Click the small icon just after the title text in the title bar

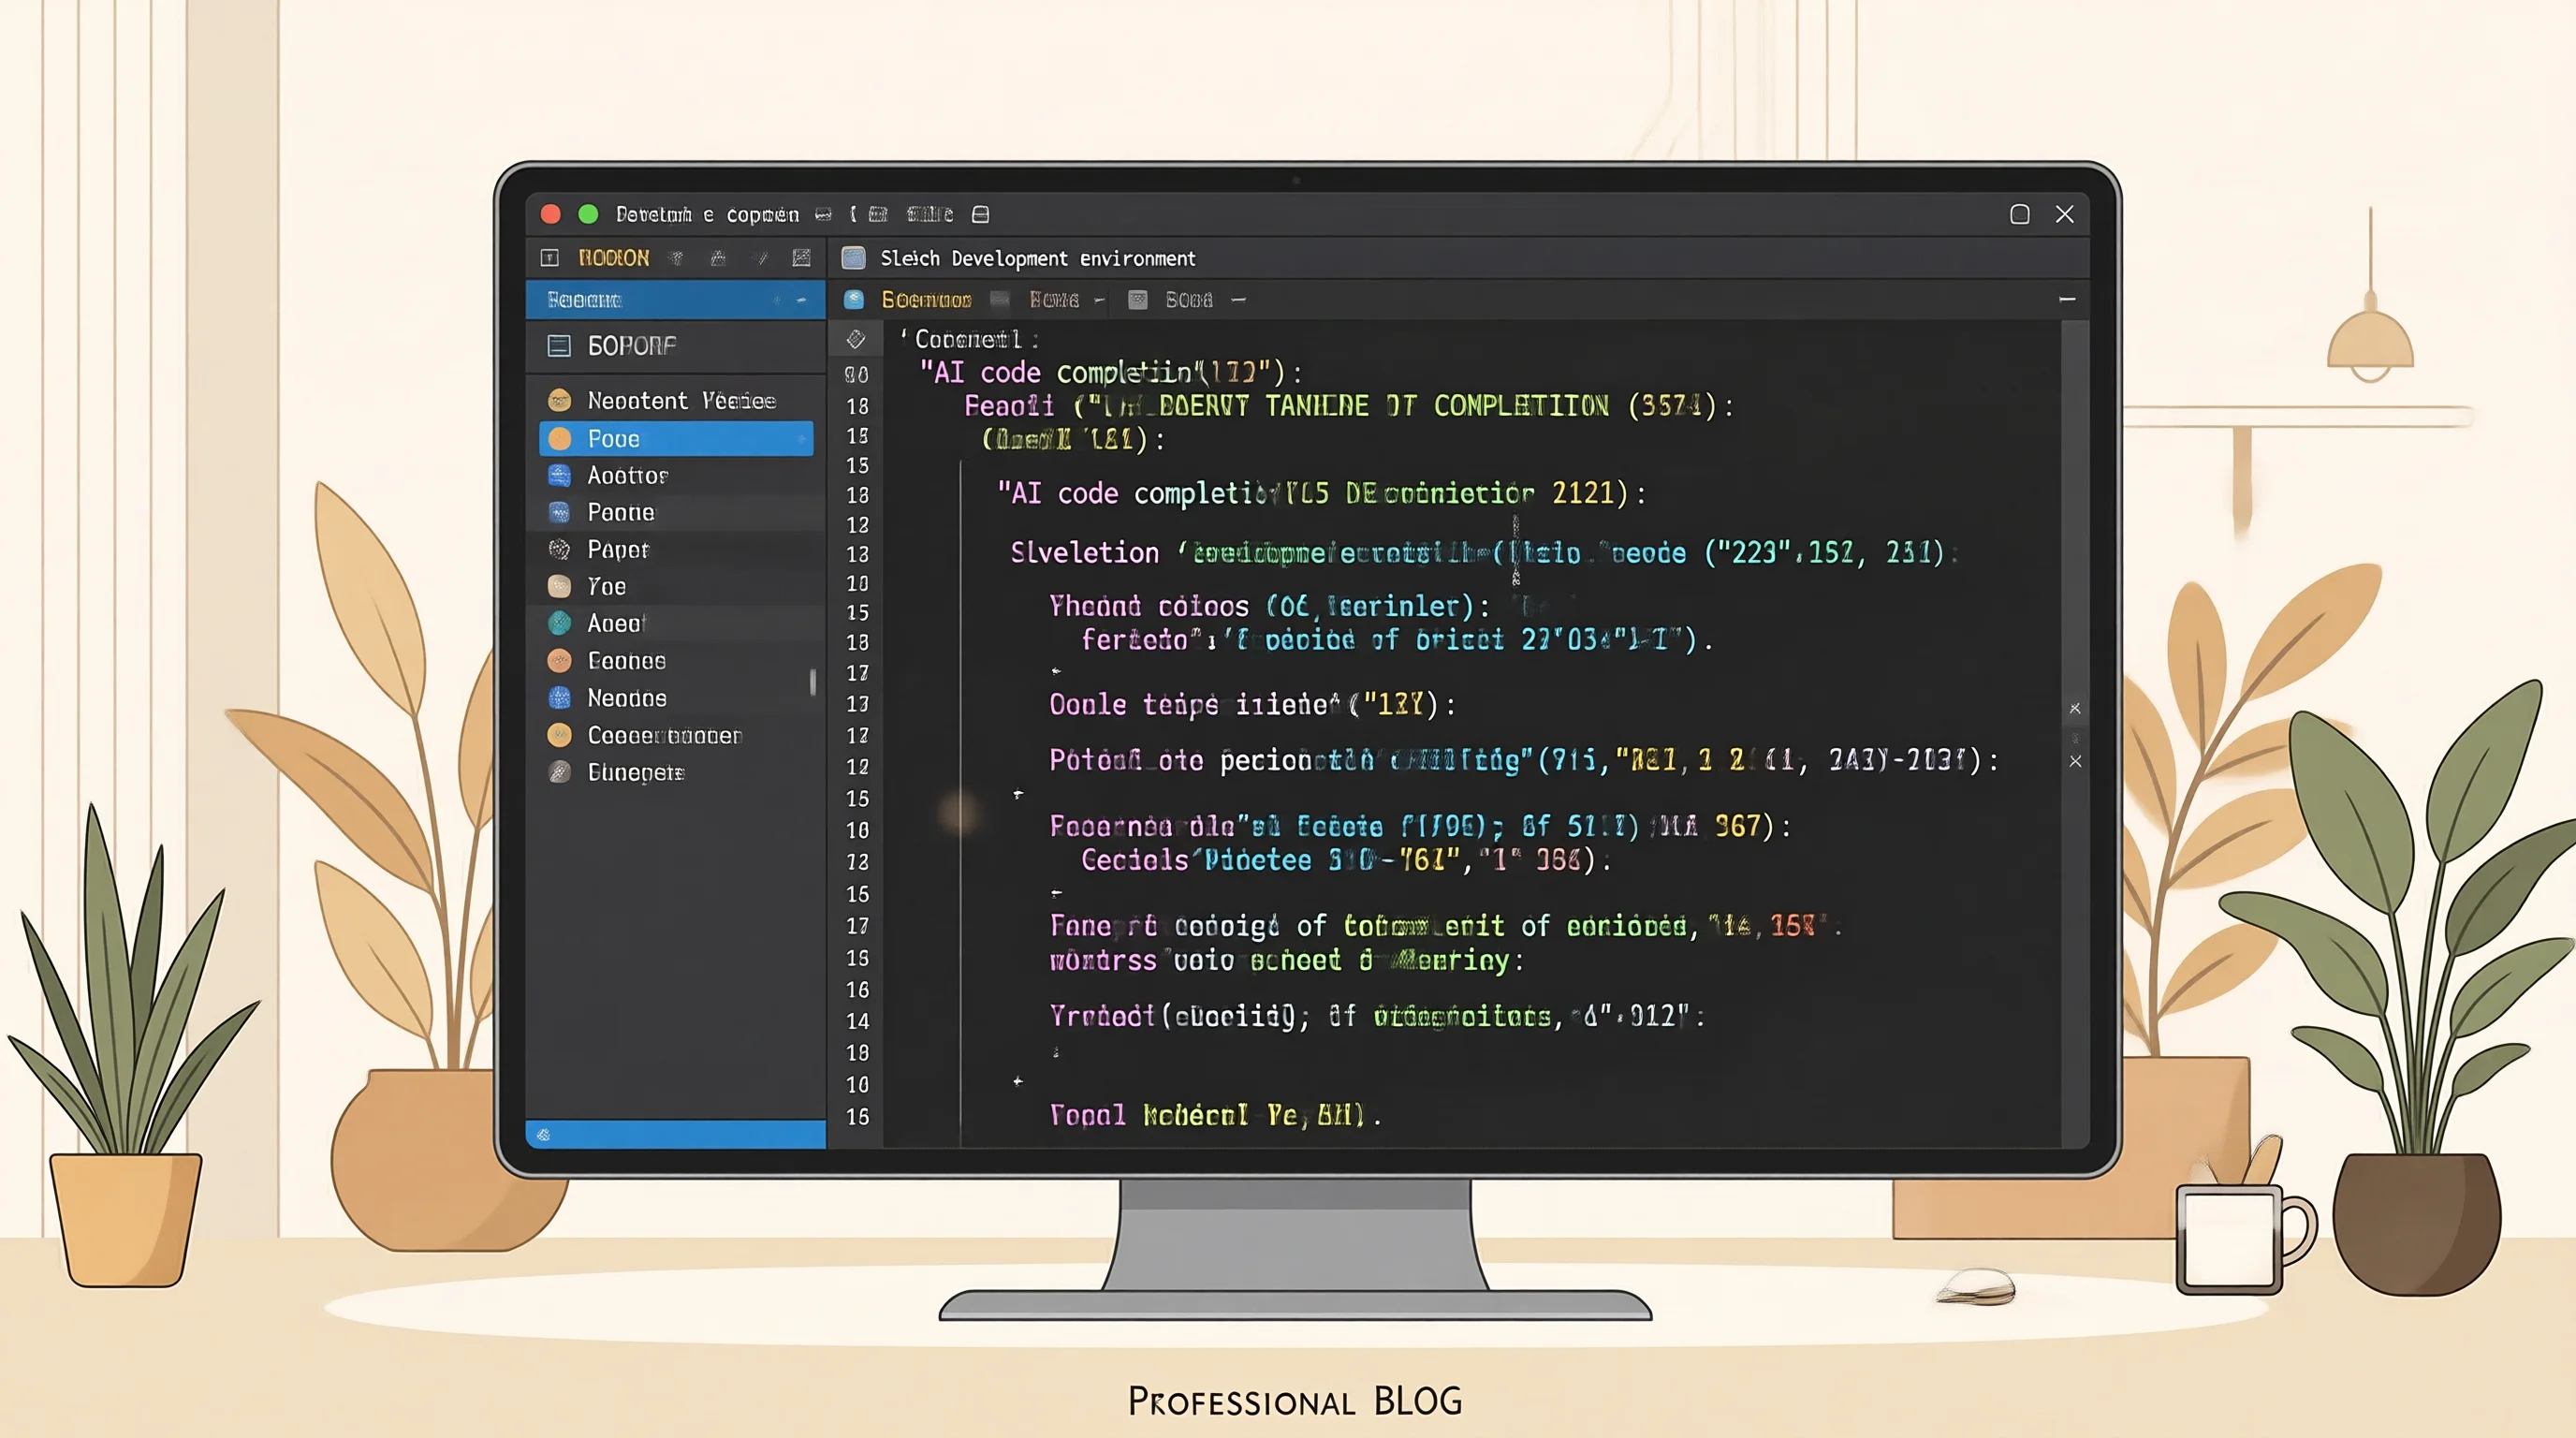tap(823, 214)
